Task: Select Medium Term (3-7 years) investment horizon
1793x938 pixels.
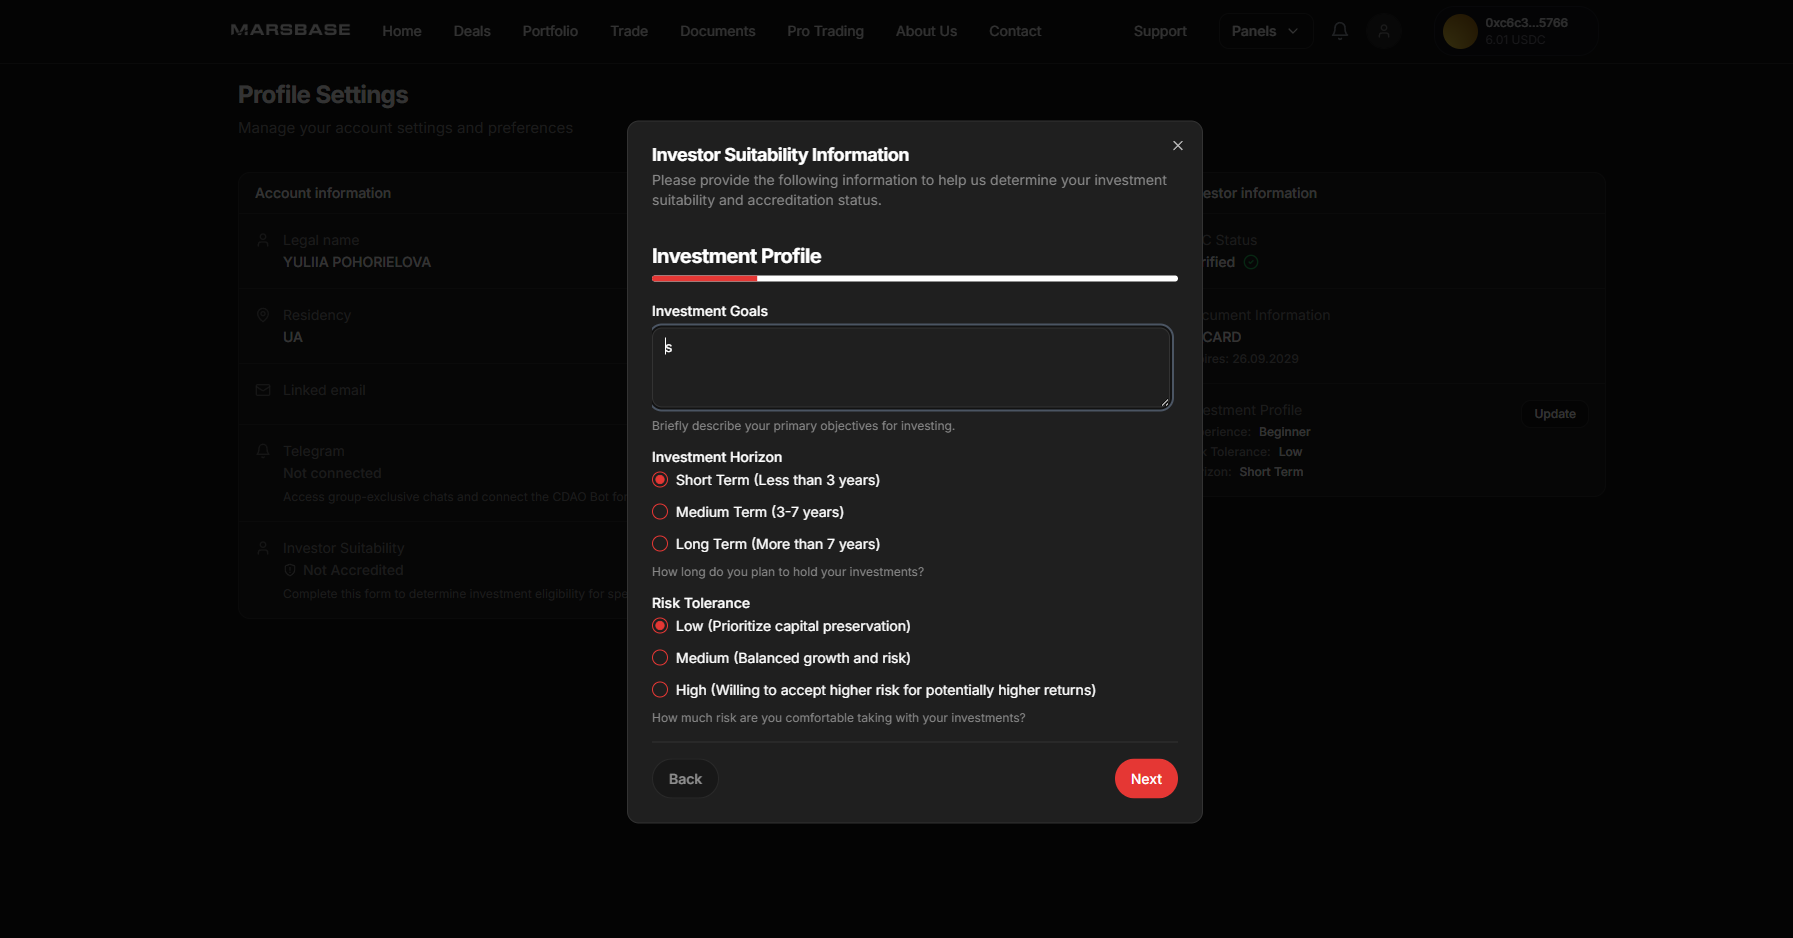Action: pos(660,511)
